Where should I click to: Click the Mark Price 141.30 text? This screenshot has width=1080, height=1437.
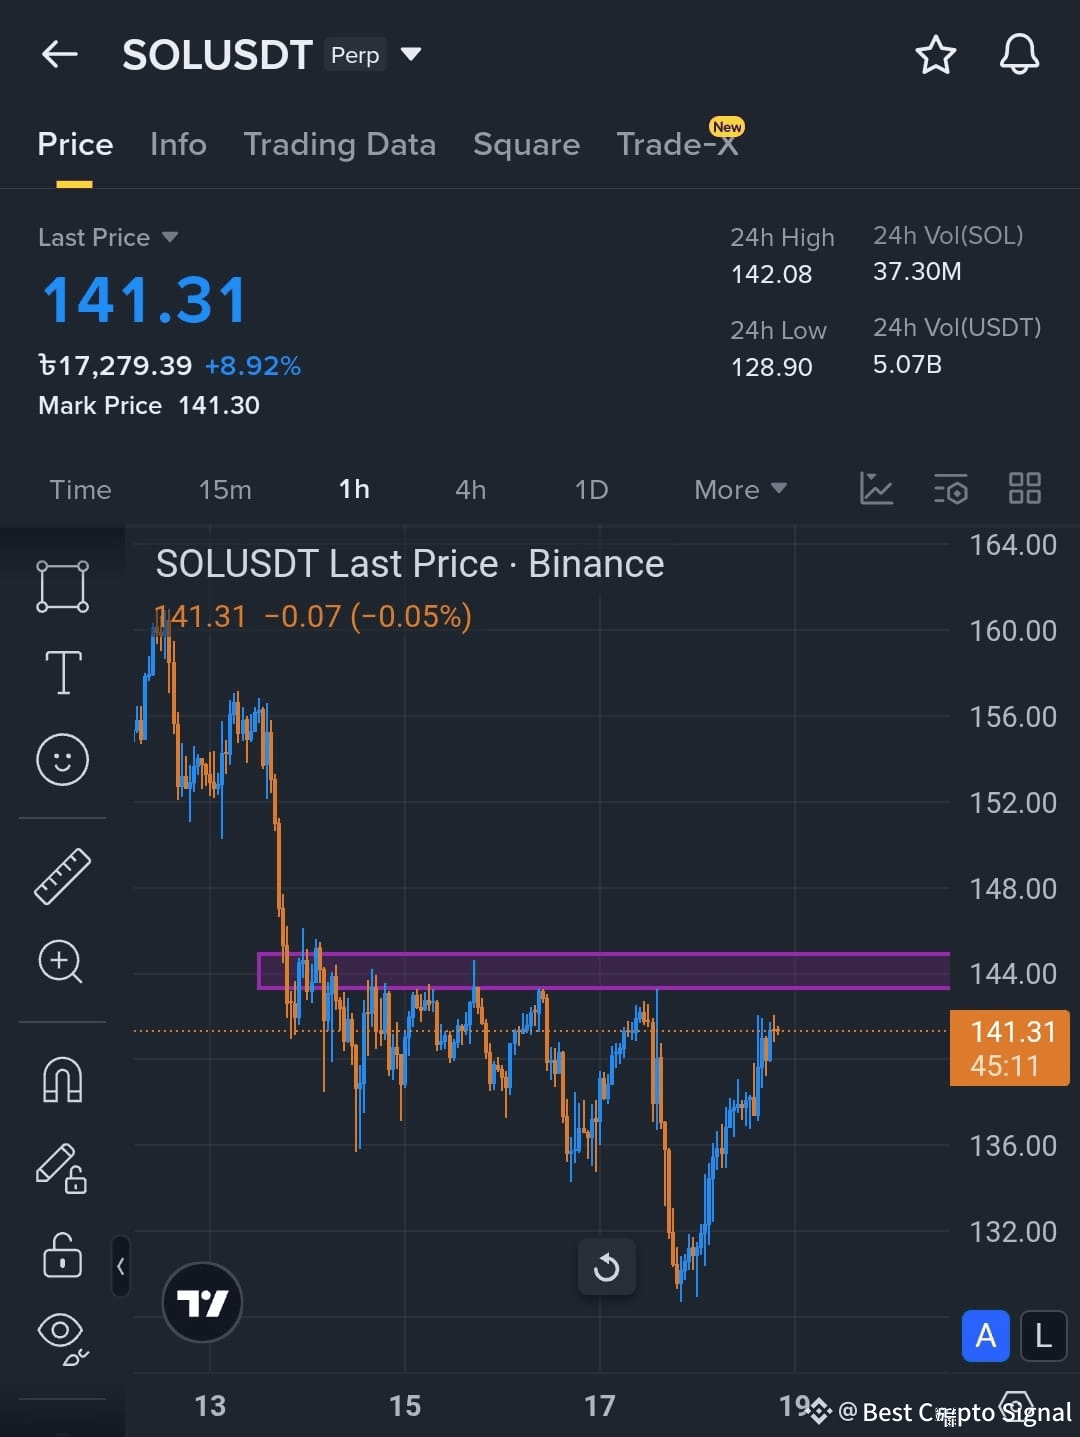[x=149, y=405]
